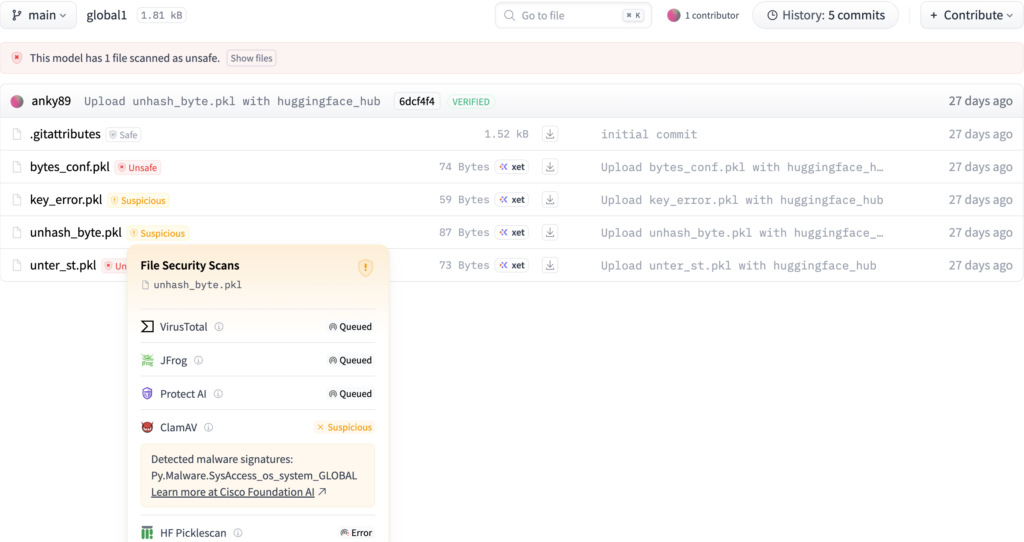Click the Suspicious badge on key_error.pkl

tap(139, 200)
